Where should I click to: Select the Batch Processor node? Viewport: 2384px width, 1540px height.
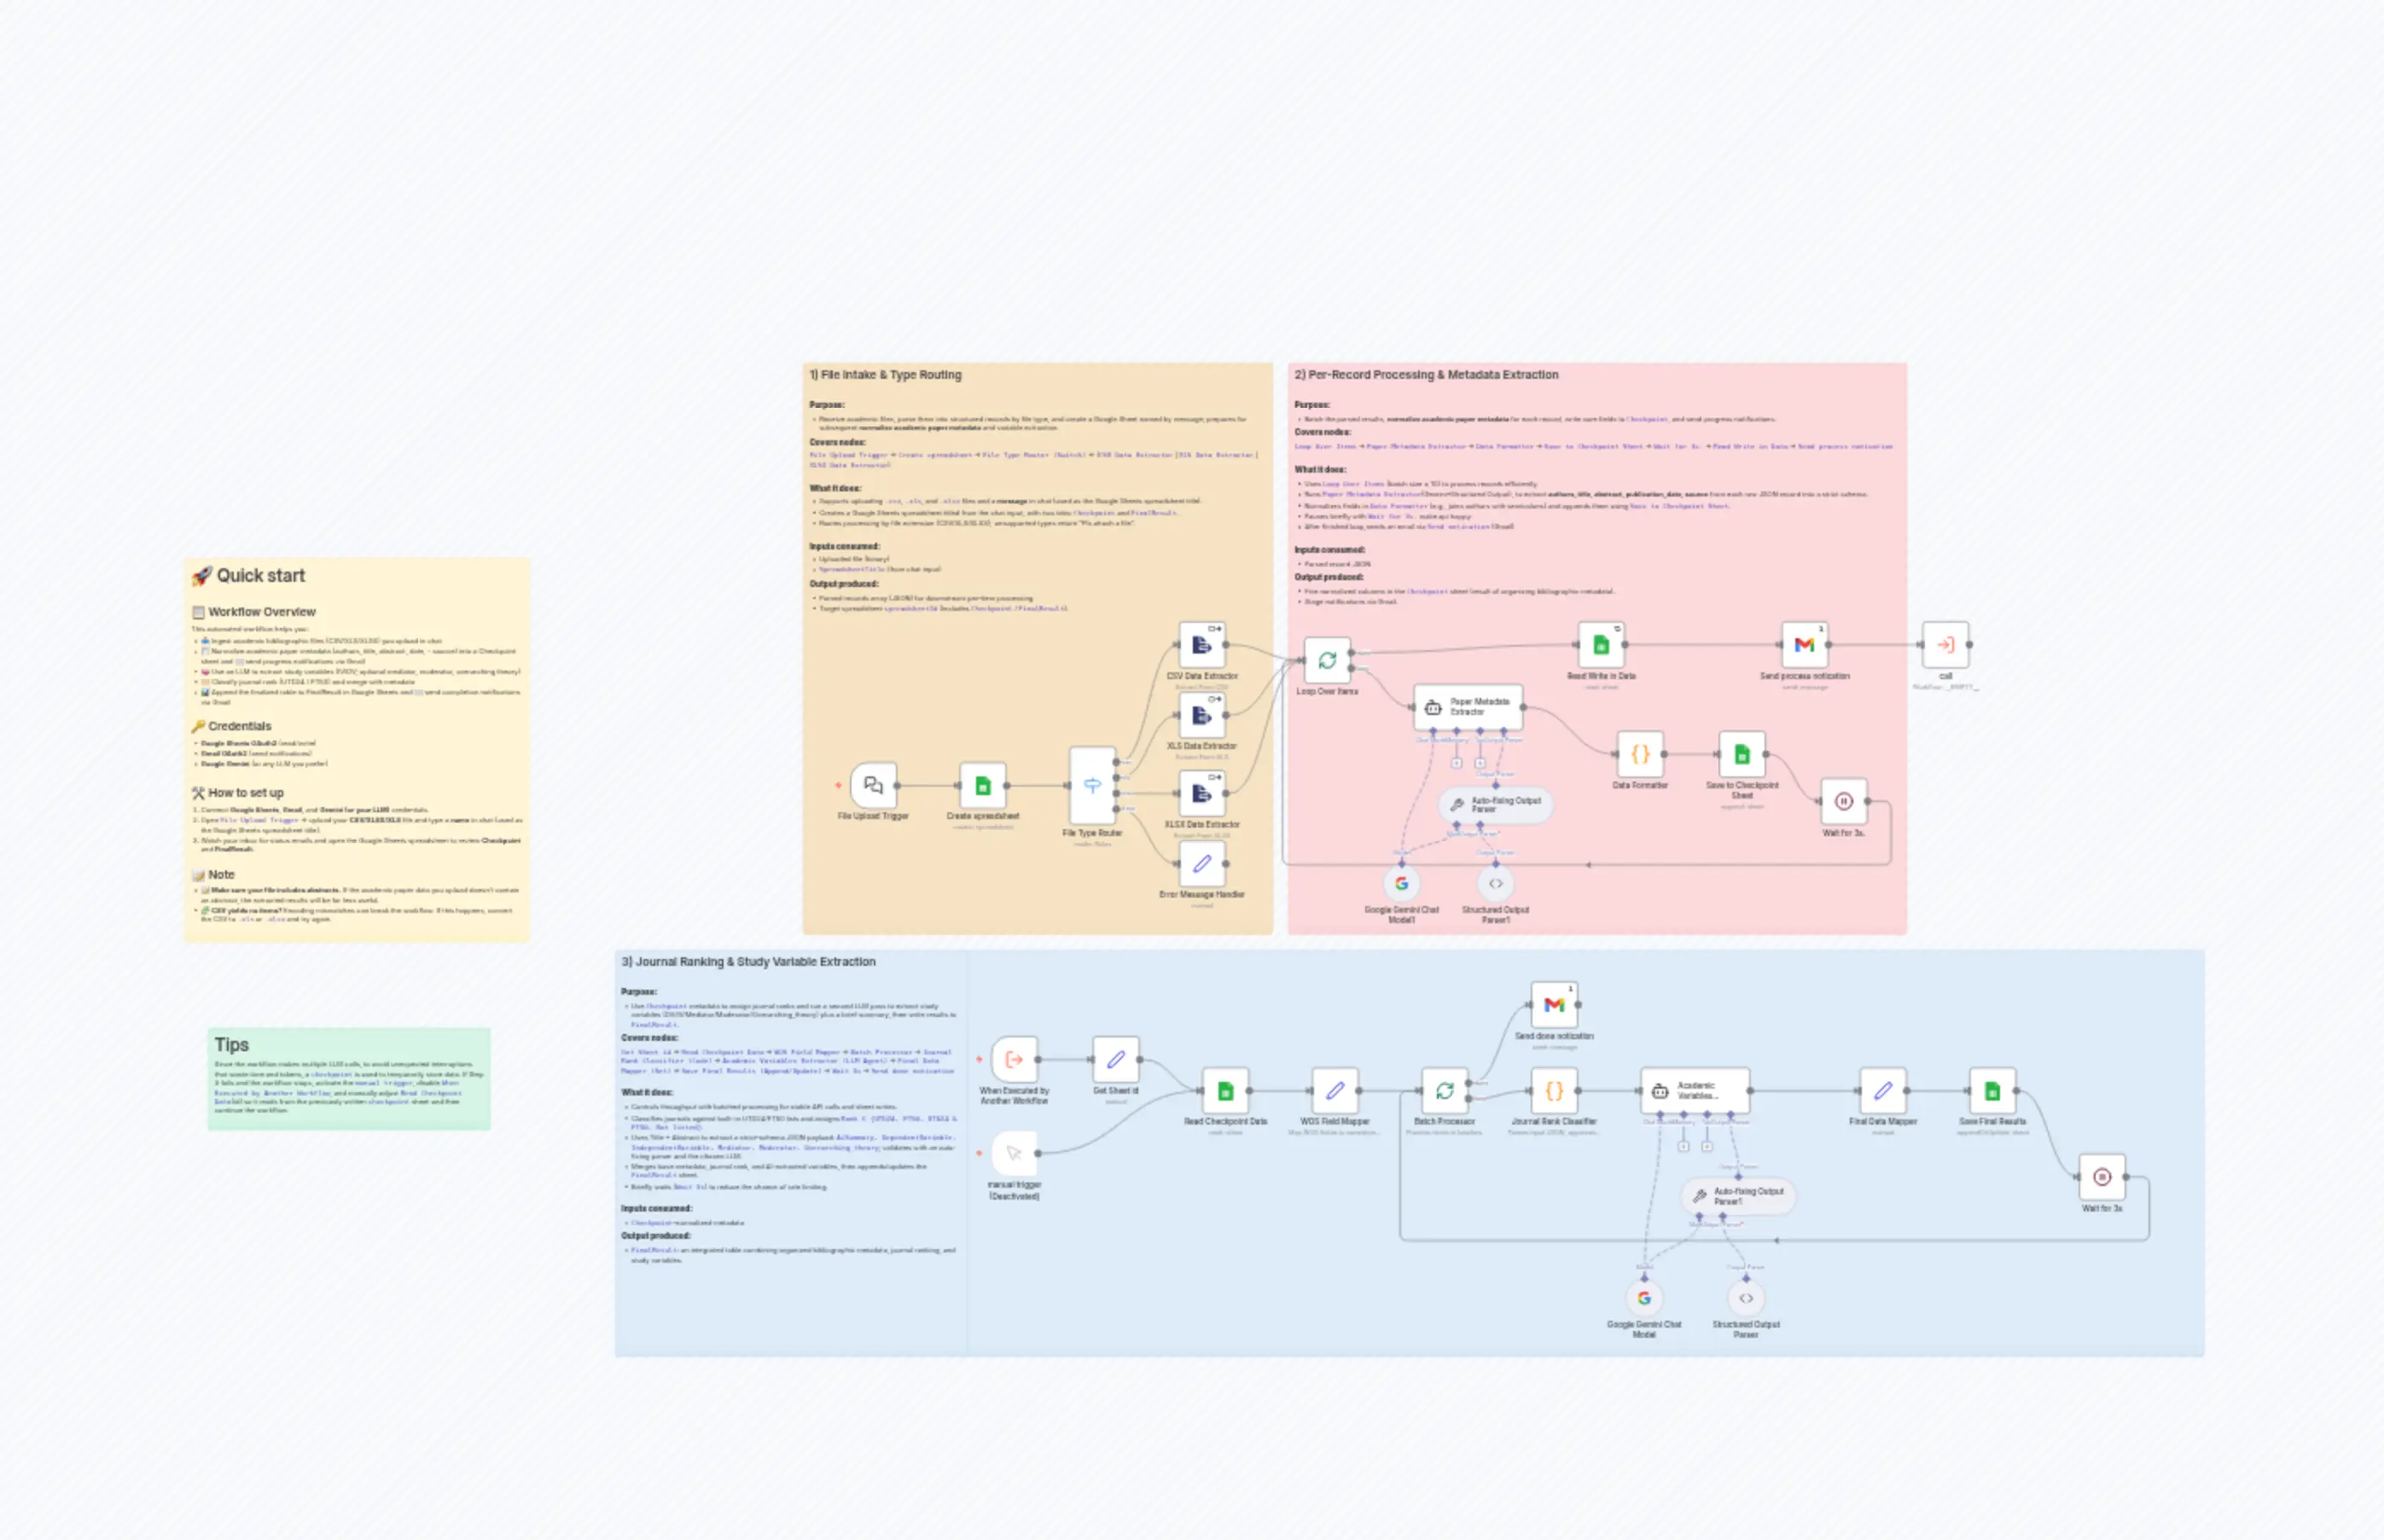pos(1446,1091)
